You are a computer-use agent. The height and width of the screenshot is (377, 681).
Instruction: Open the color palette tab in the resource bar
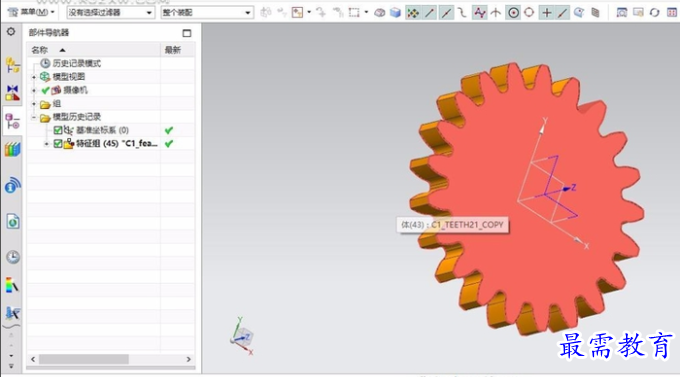point(12,285)
